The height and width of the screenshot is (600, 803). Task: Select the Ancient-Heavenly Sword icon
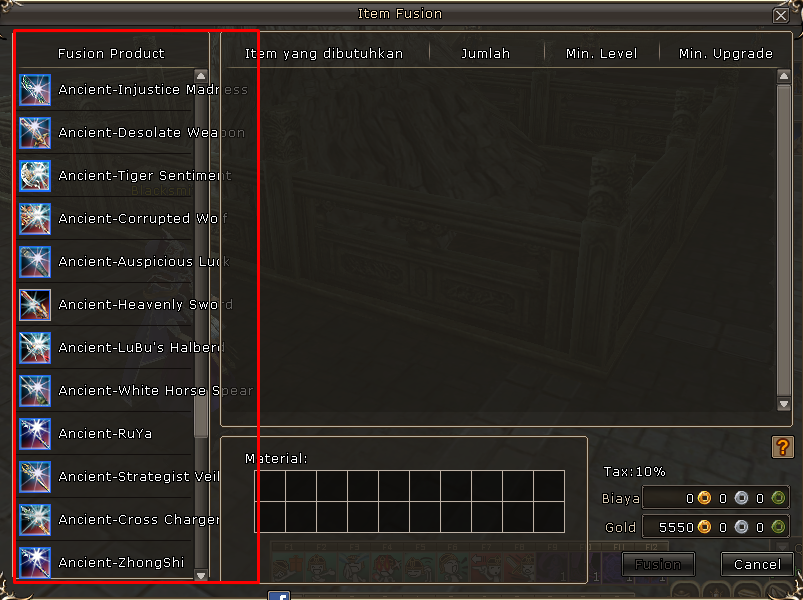[x=35, y=305]
